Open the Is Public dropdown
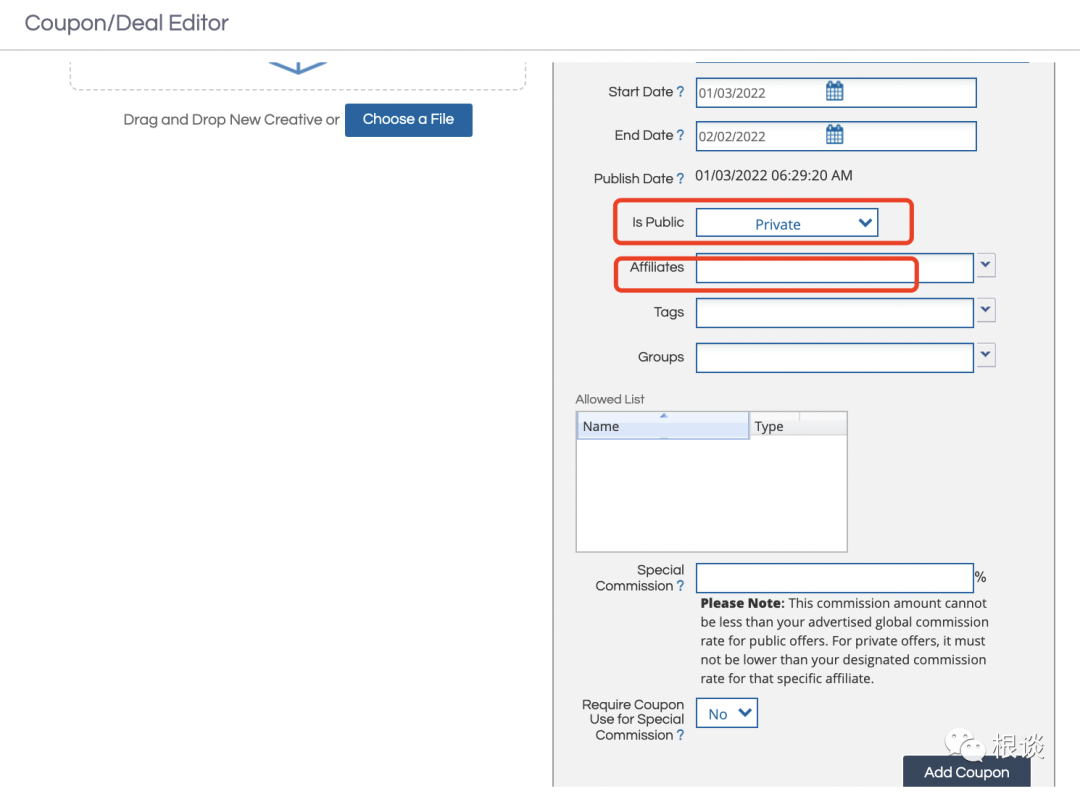The height and width of the screenshot is (794, 1080). (786, 224)
